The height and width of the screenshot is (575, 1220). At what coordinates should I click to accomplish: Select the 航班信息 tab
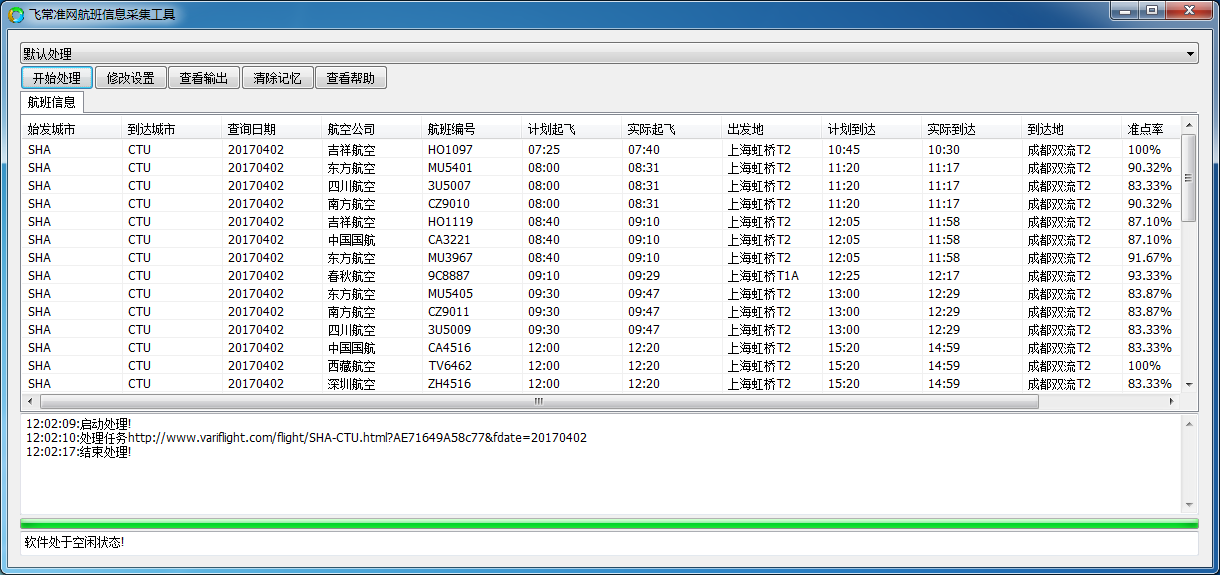52,102
